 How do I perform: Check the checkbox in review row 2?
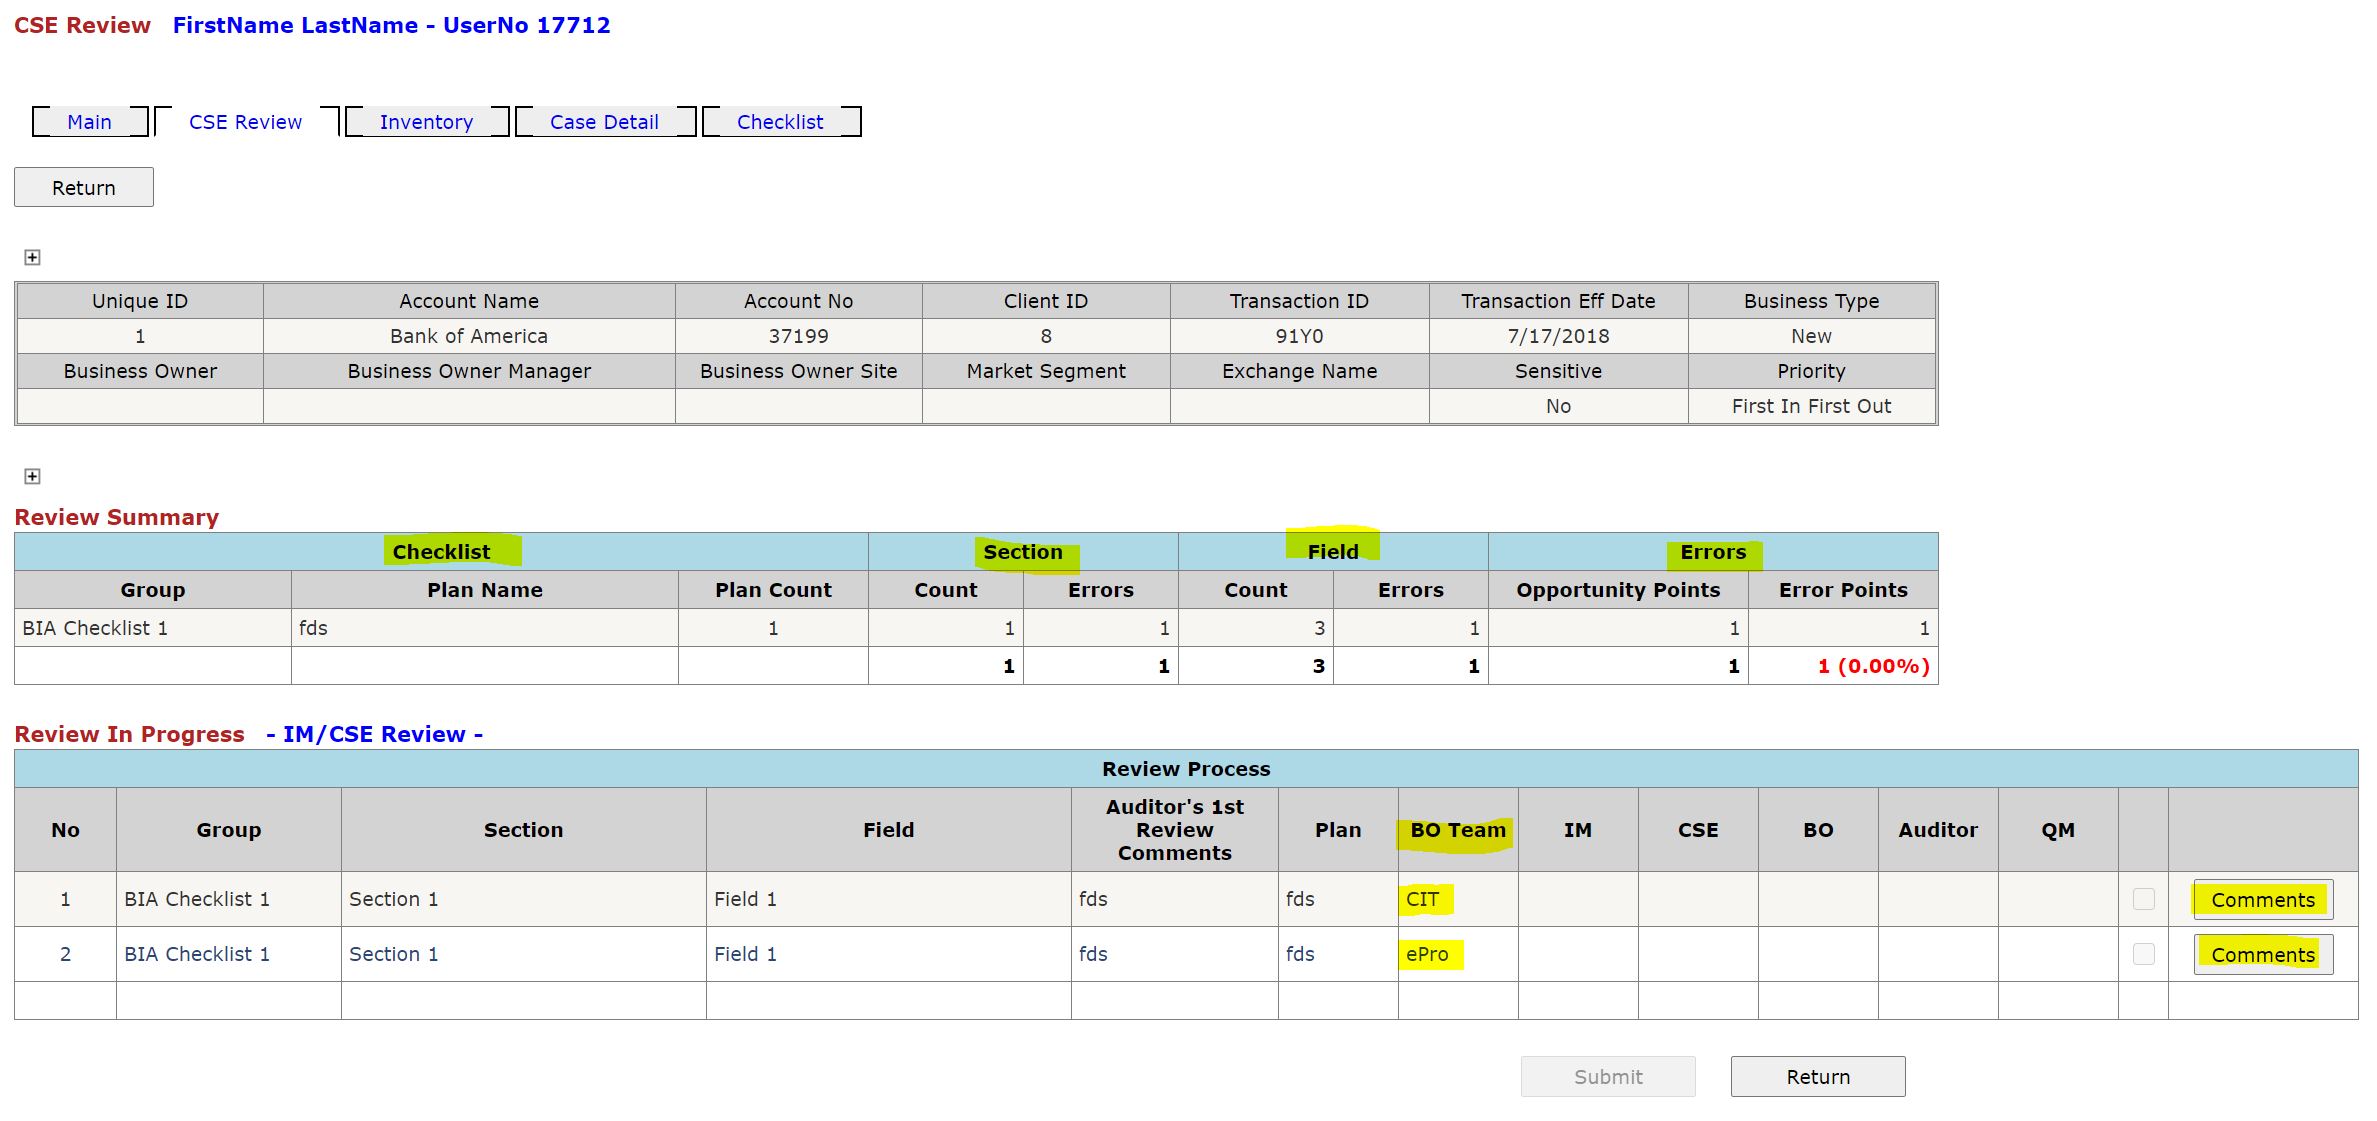pyautogui.click(x=2143, y=954)
